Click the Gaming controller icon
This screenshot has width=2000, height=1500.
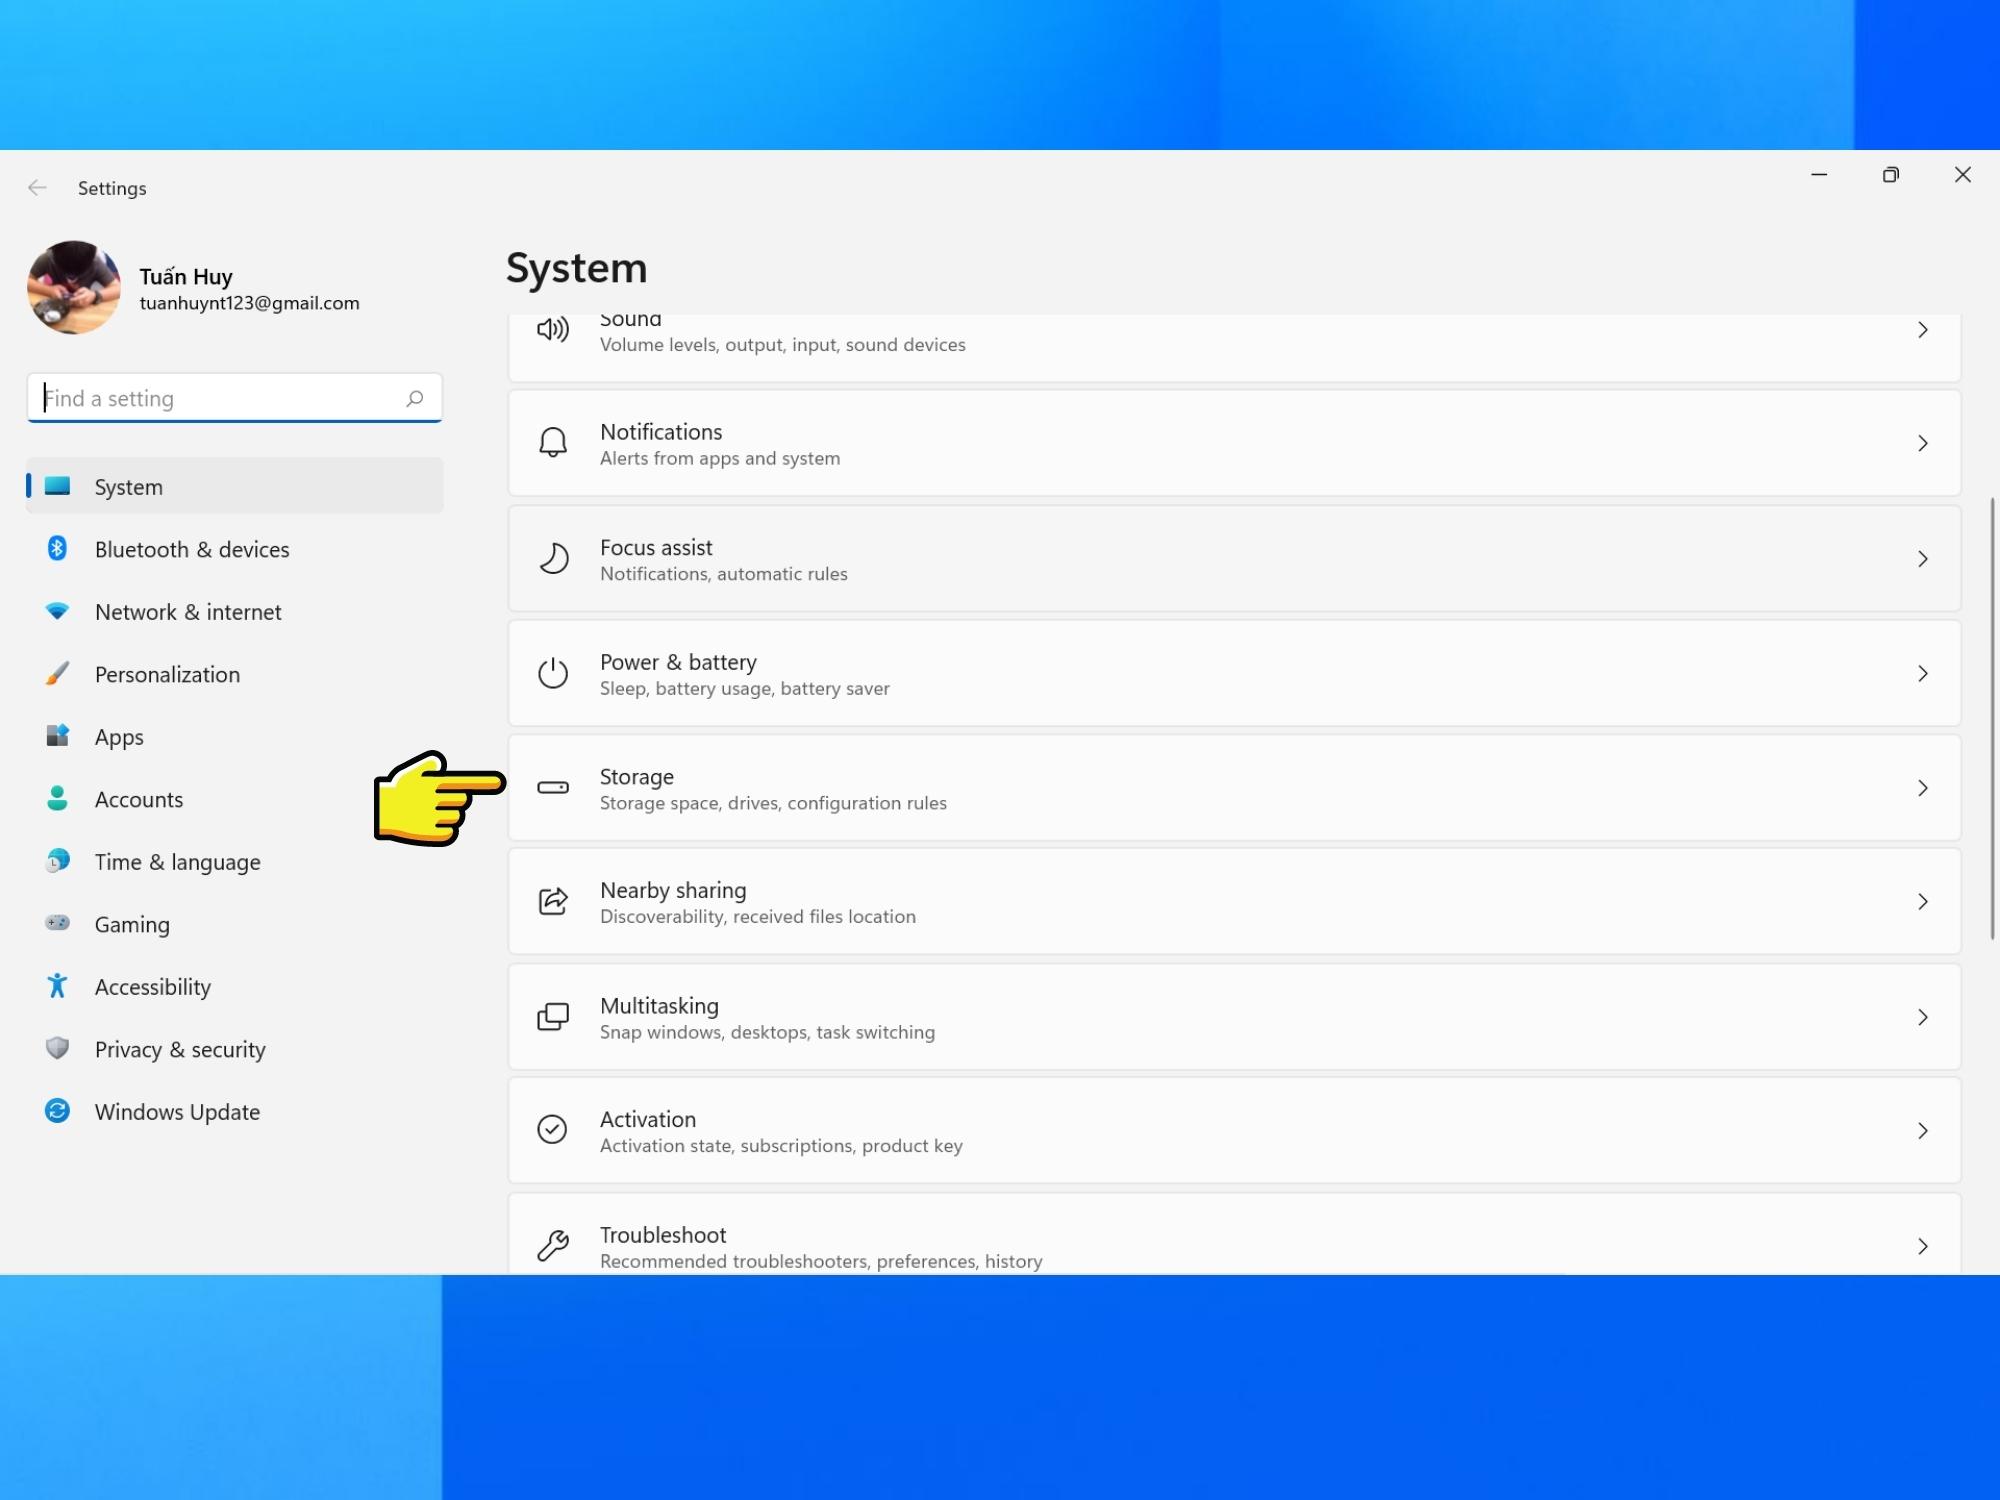click(58, 923)
